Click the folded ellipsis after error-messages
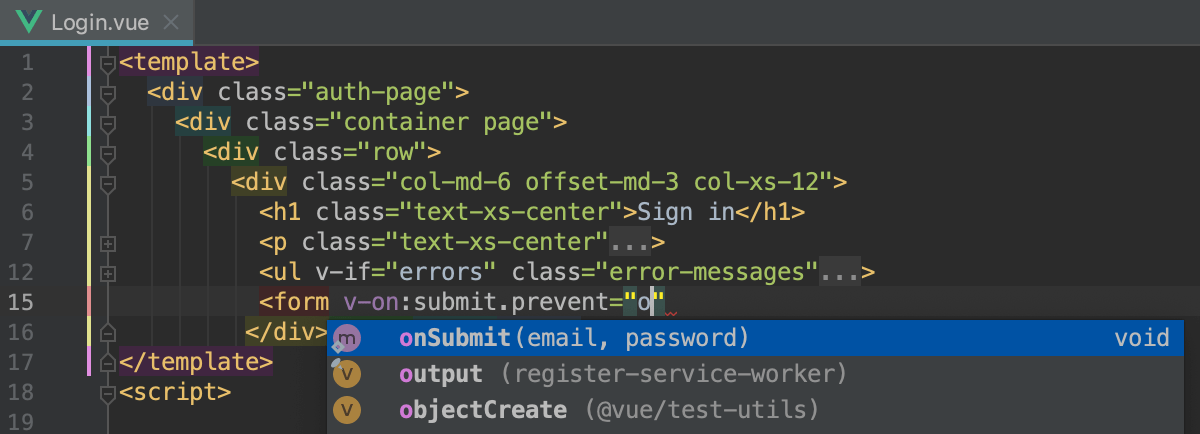The width and height of the screenshot is (1200, 434). tap(840, 272)
